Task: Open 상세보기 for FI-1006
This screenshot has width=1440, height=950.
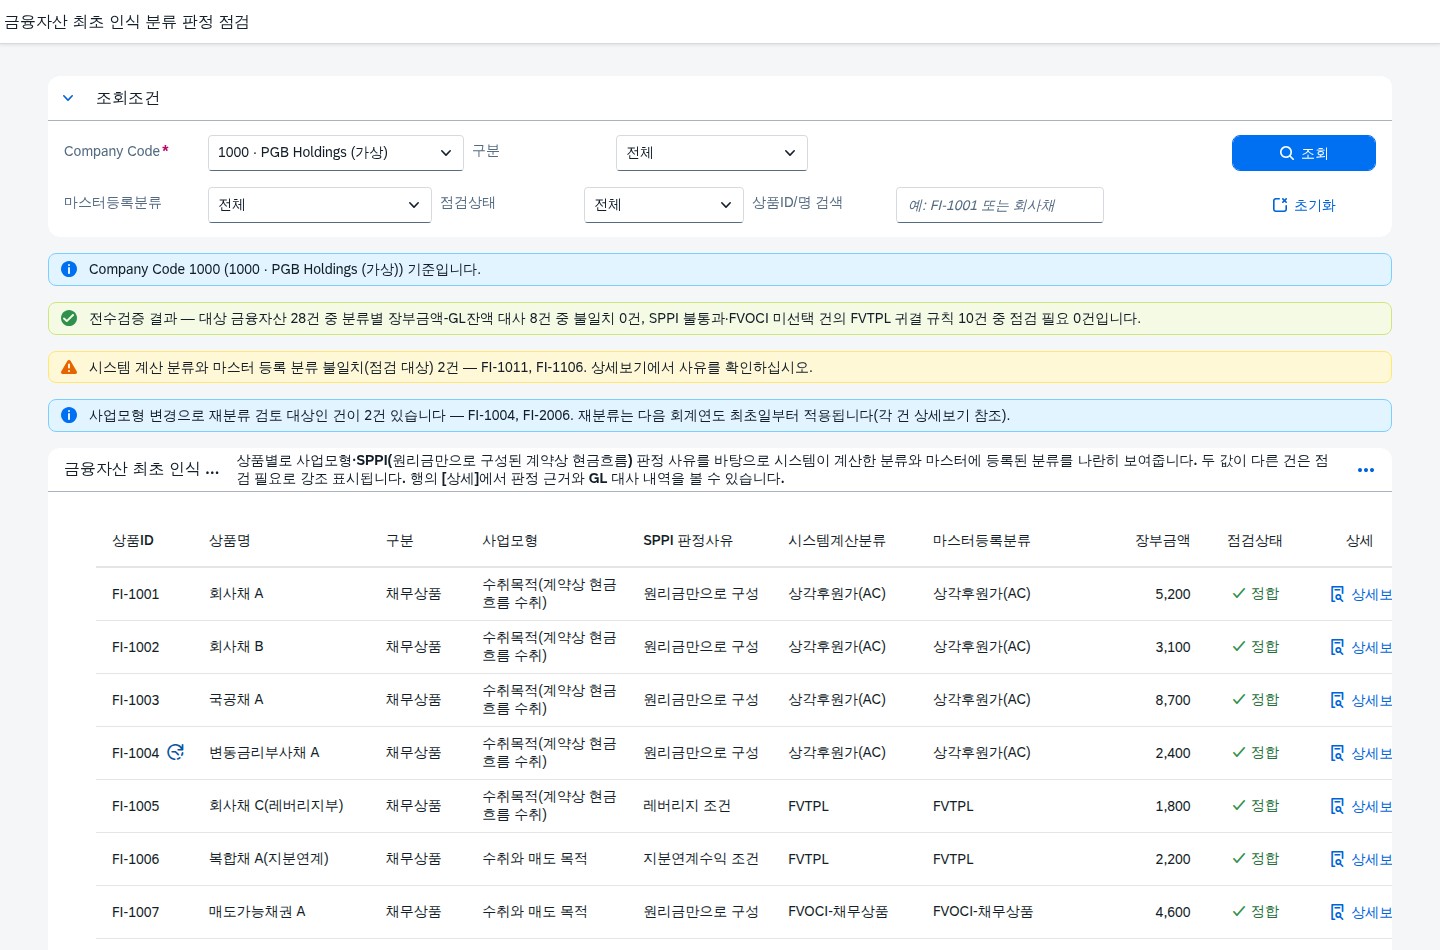Action: [1361, 859]
